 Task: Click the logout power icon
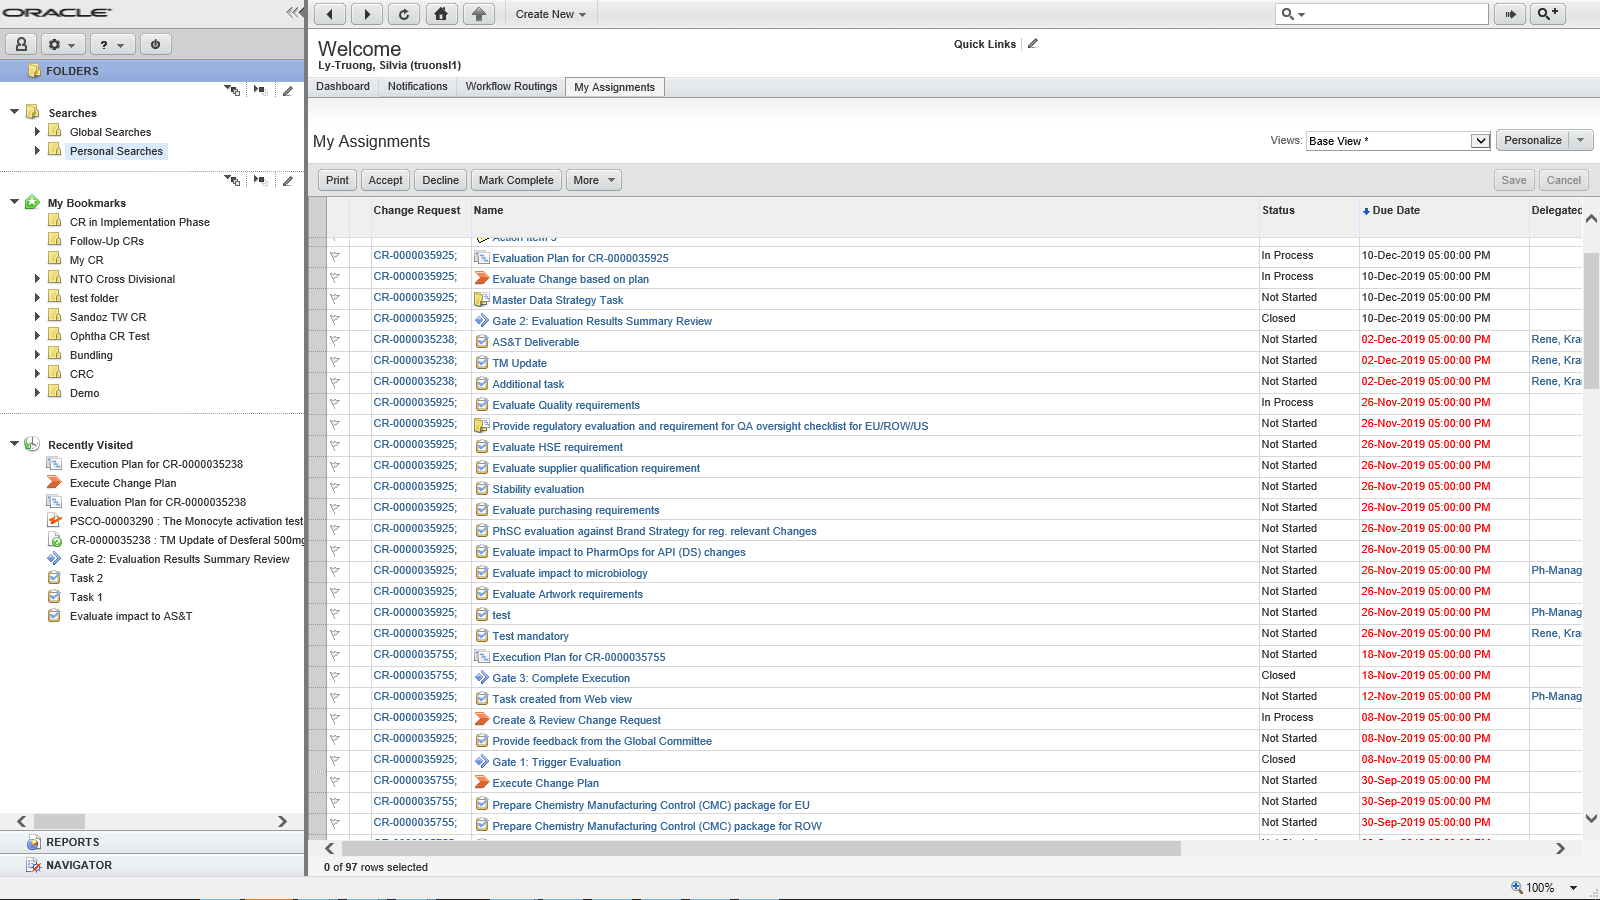click(x=155, y=45)
